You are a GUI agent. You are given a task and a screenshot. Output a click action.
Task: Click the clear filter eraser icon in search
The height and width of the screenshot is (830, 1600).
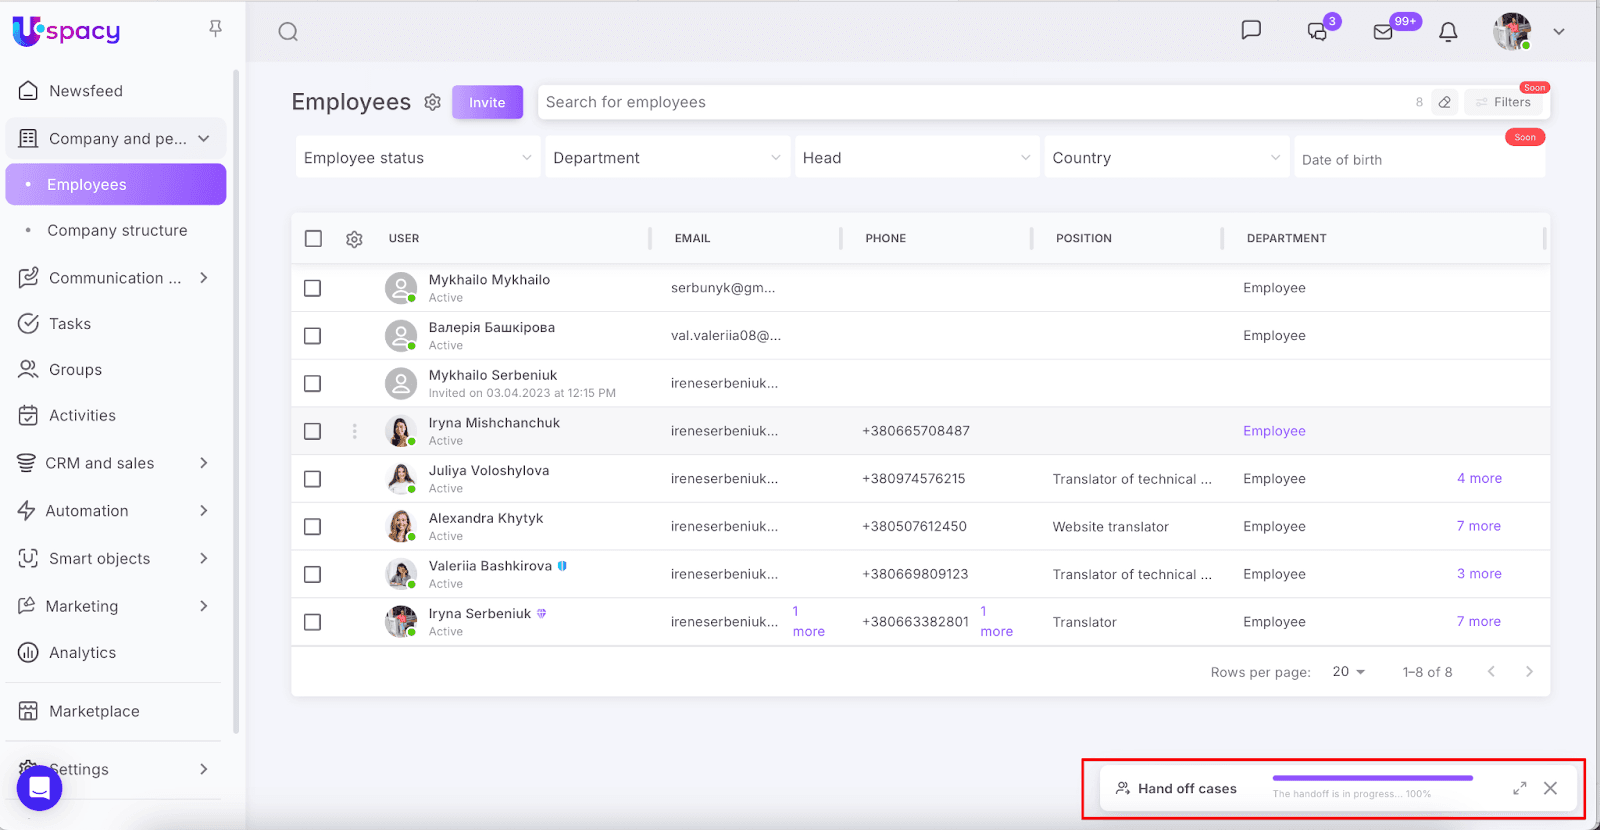(1444, 102)
